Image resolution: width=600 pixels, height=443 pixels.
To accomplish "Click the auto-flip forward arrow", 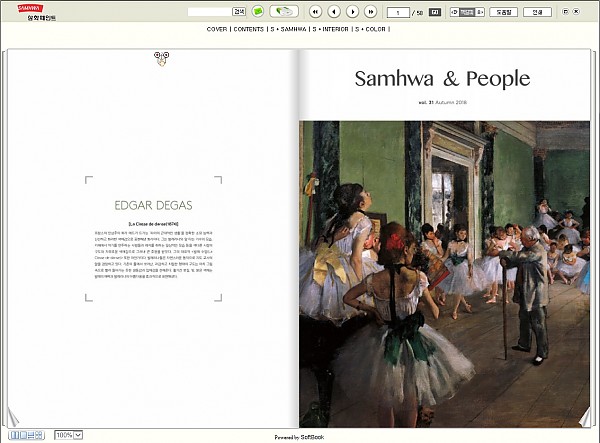I will coord(480,12).
